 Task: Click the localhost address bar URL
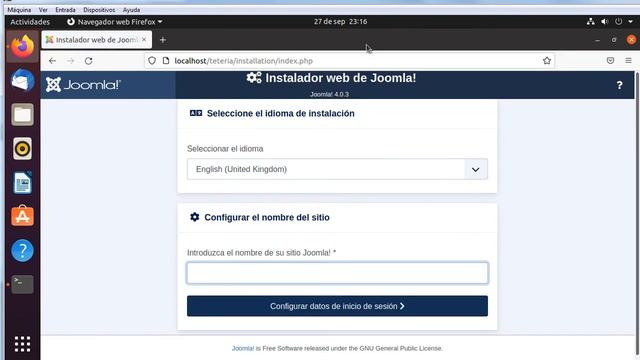point(244,61)
